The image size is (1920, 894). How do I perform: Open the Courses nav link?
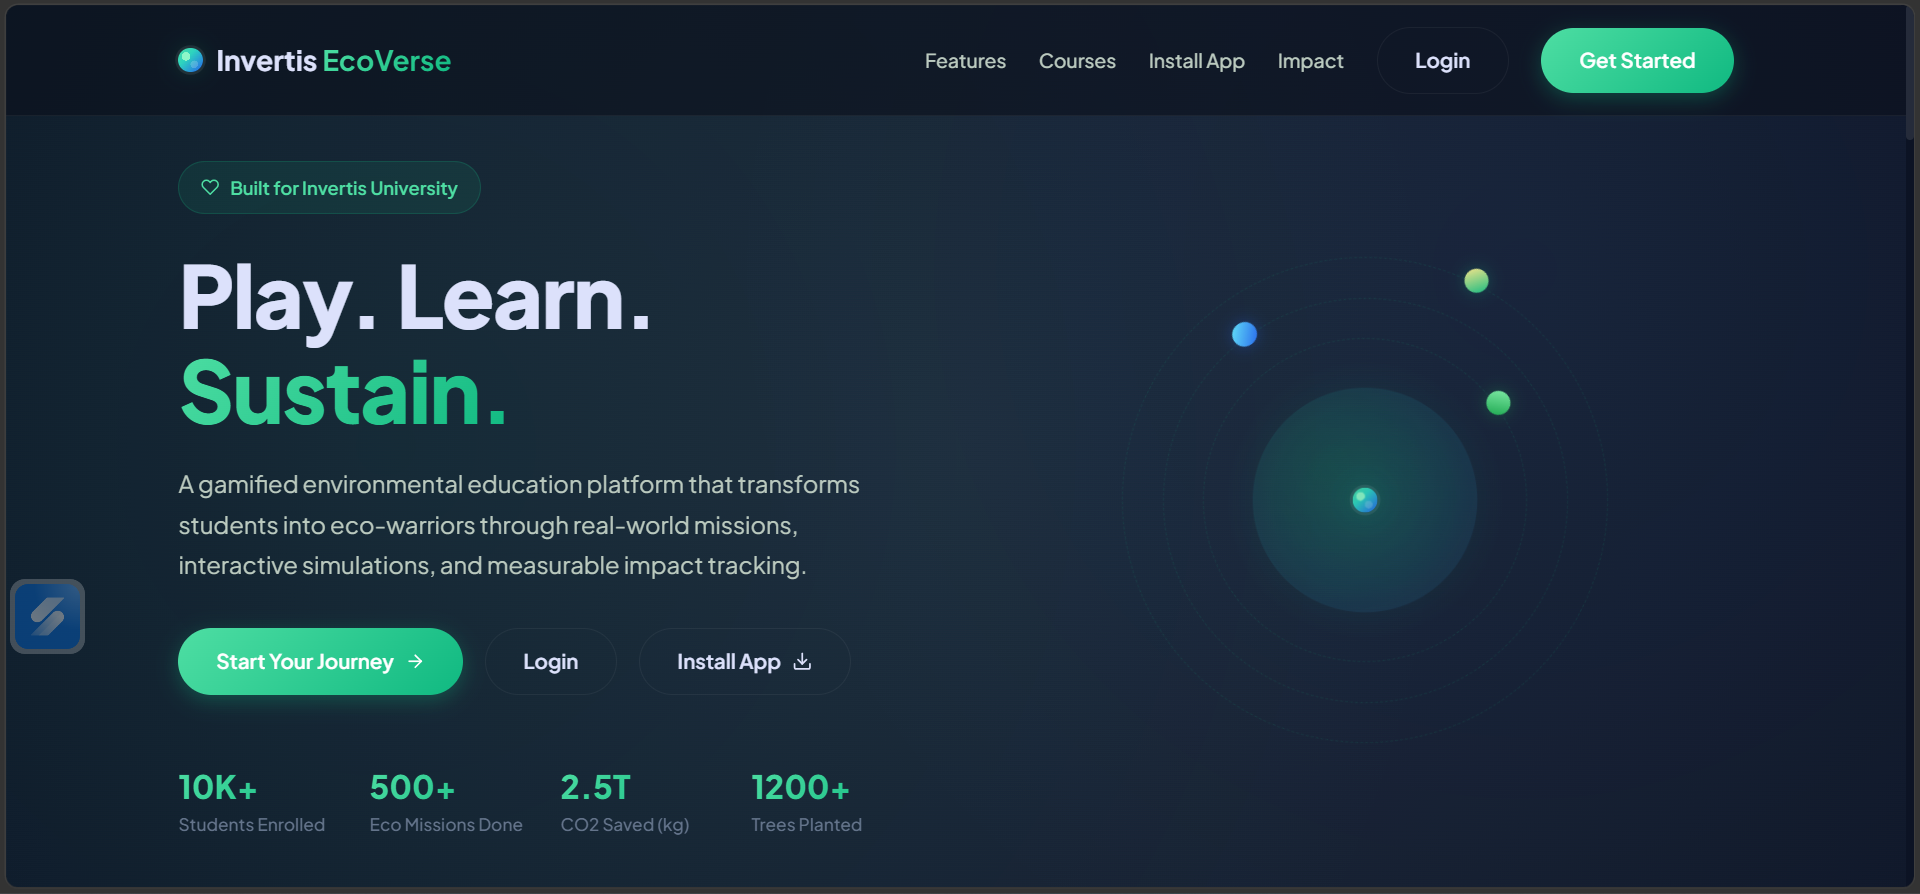[1077, 61]
